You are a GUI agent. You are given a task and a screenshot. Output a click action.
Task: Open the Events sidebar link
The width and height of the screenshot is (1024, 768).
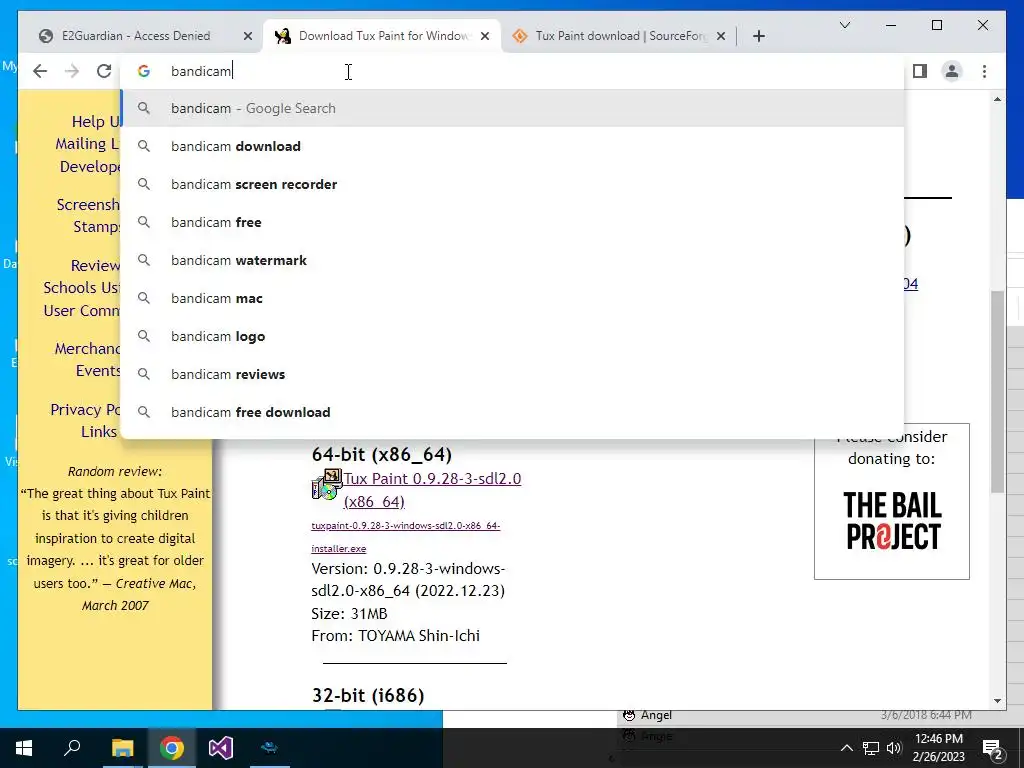pos(98,371)
